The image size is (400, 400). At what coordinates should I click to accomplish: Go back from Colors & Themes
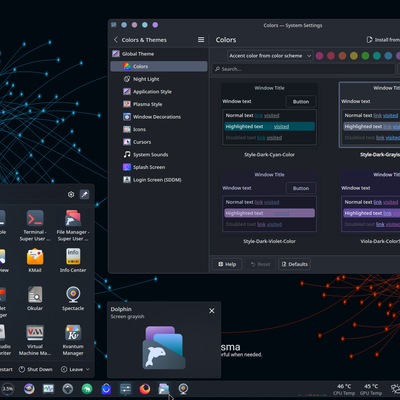pyautogui.click(x=116, y=40)
